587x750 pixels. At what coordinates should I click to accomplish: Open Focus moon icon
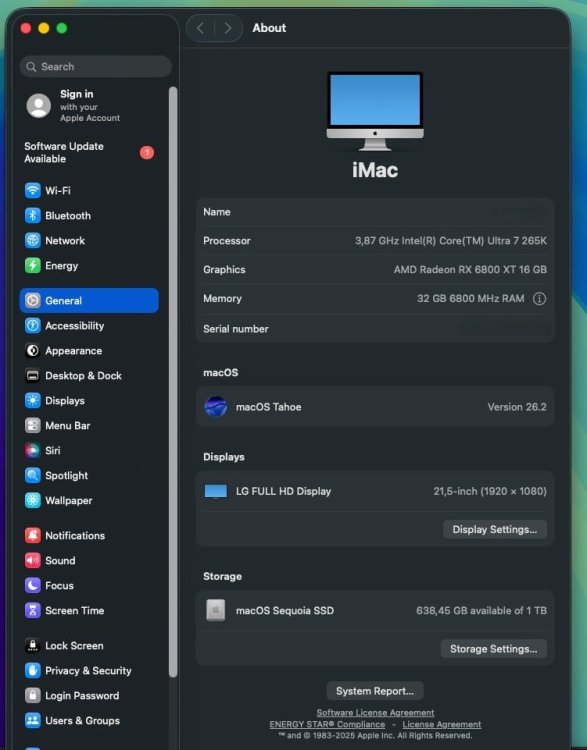coord(33,585)
